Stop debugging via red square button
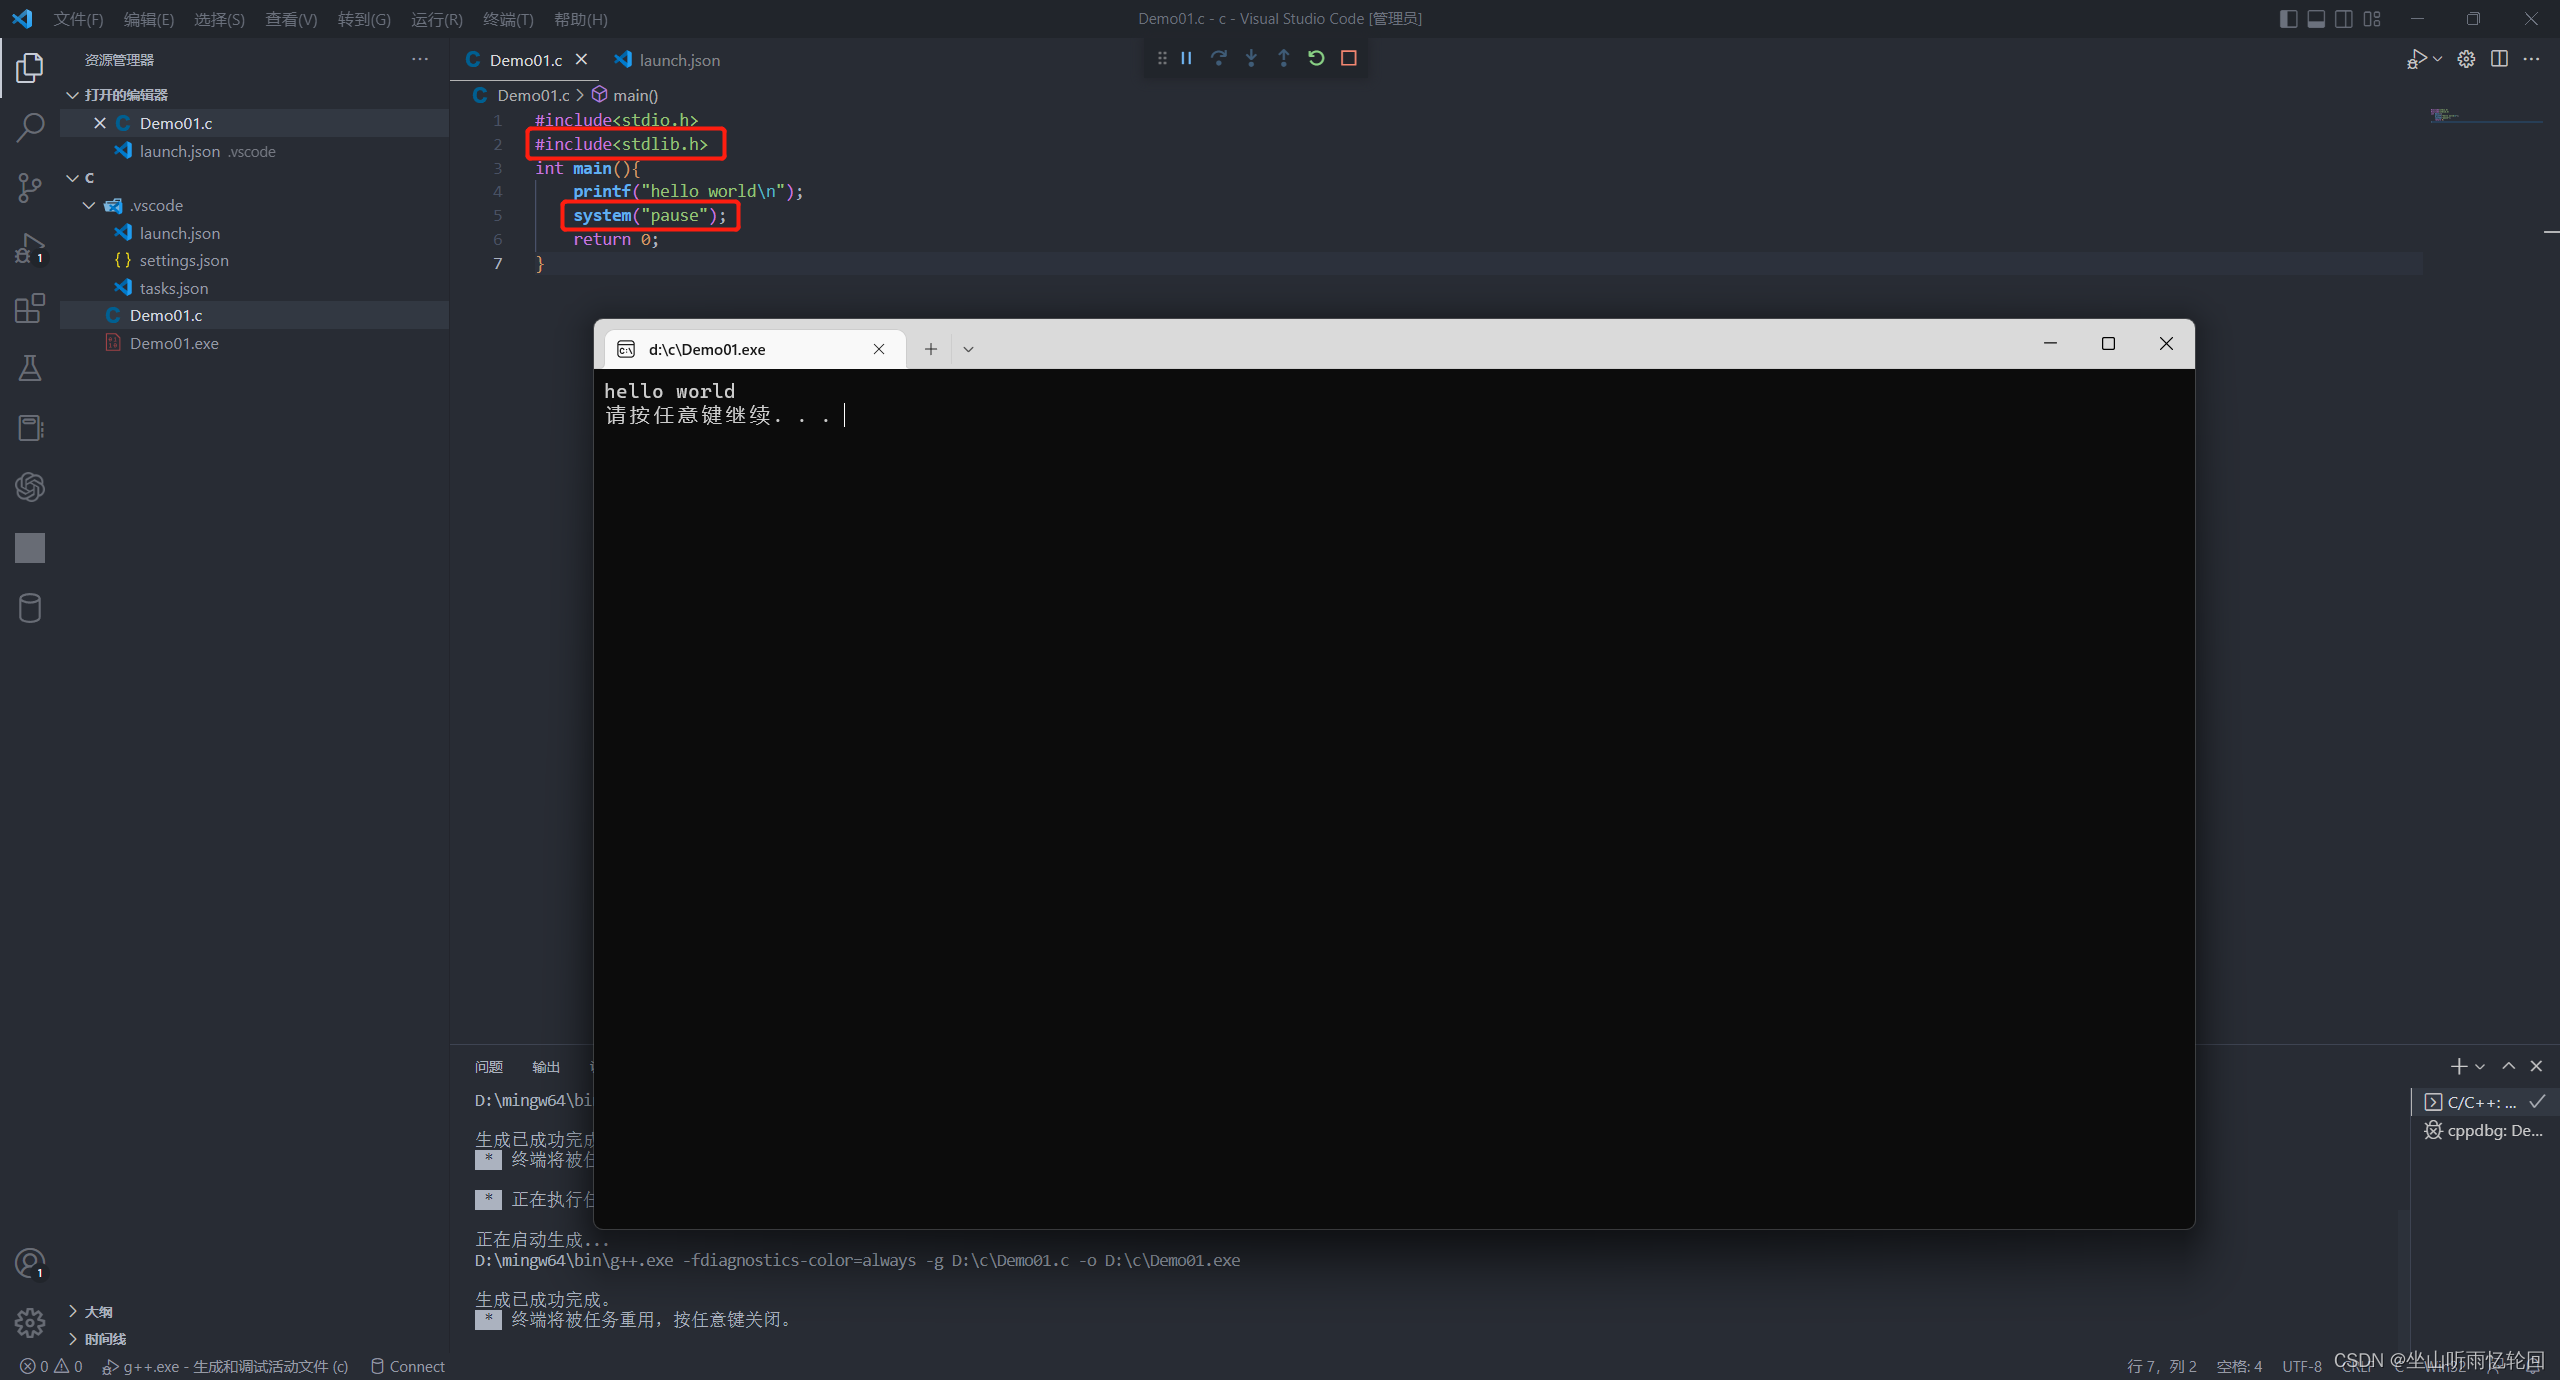Image resolution: width=2560 pixels, height=1380 pixels. (x=1347, y=58)
